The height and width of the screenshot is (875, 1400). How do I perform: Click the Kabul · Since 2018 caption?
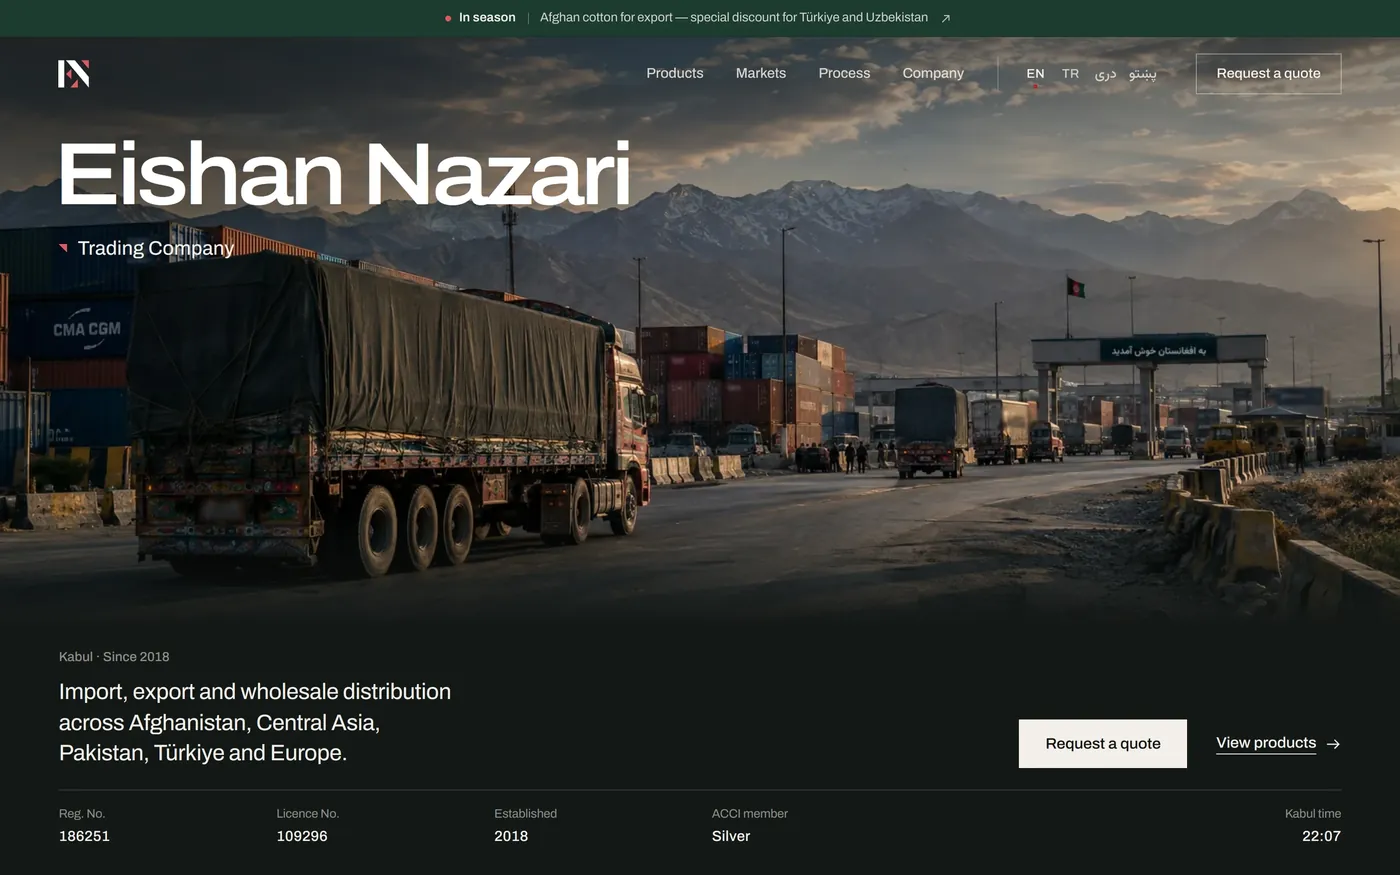pos(114,657)
